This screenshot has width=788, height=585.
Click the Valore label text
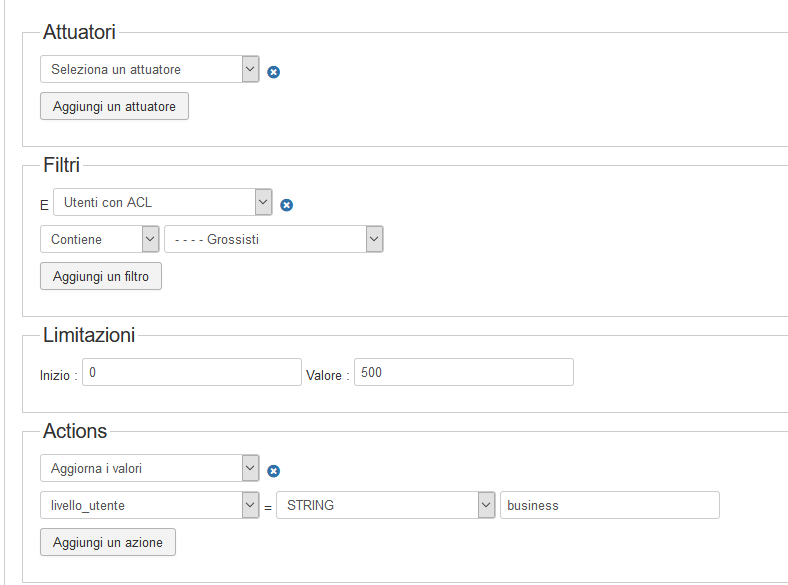pyautogui.click(x=328, y=375)
